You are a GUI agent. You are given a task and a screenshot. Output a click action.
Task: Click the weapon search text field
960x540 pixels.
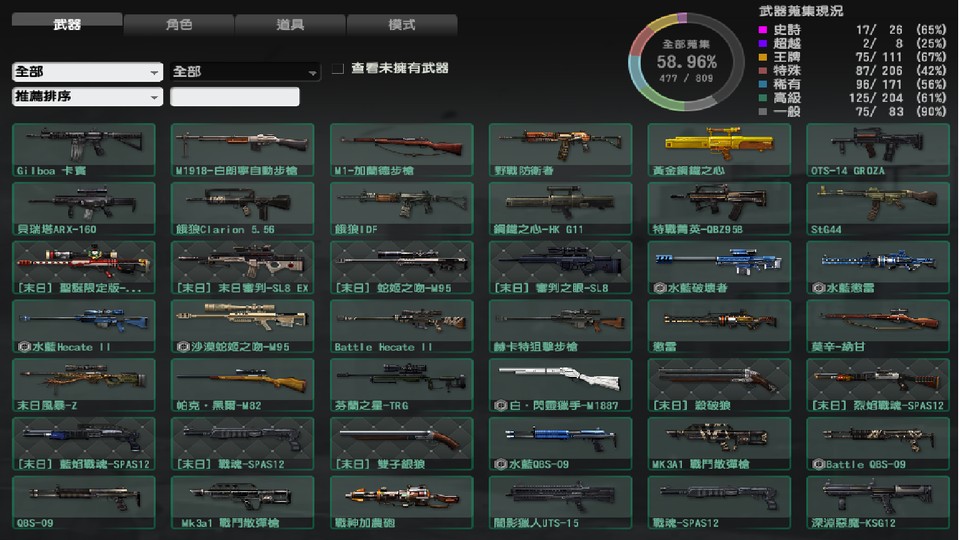235,97
